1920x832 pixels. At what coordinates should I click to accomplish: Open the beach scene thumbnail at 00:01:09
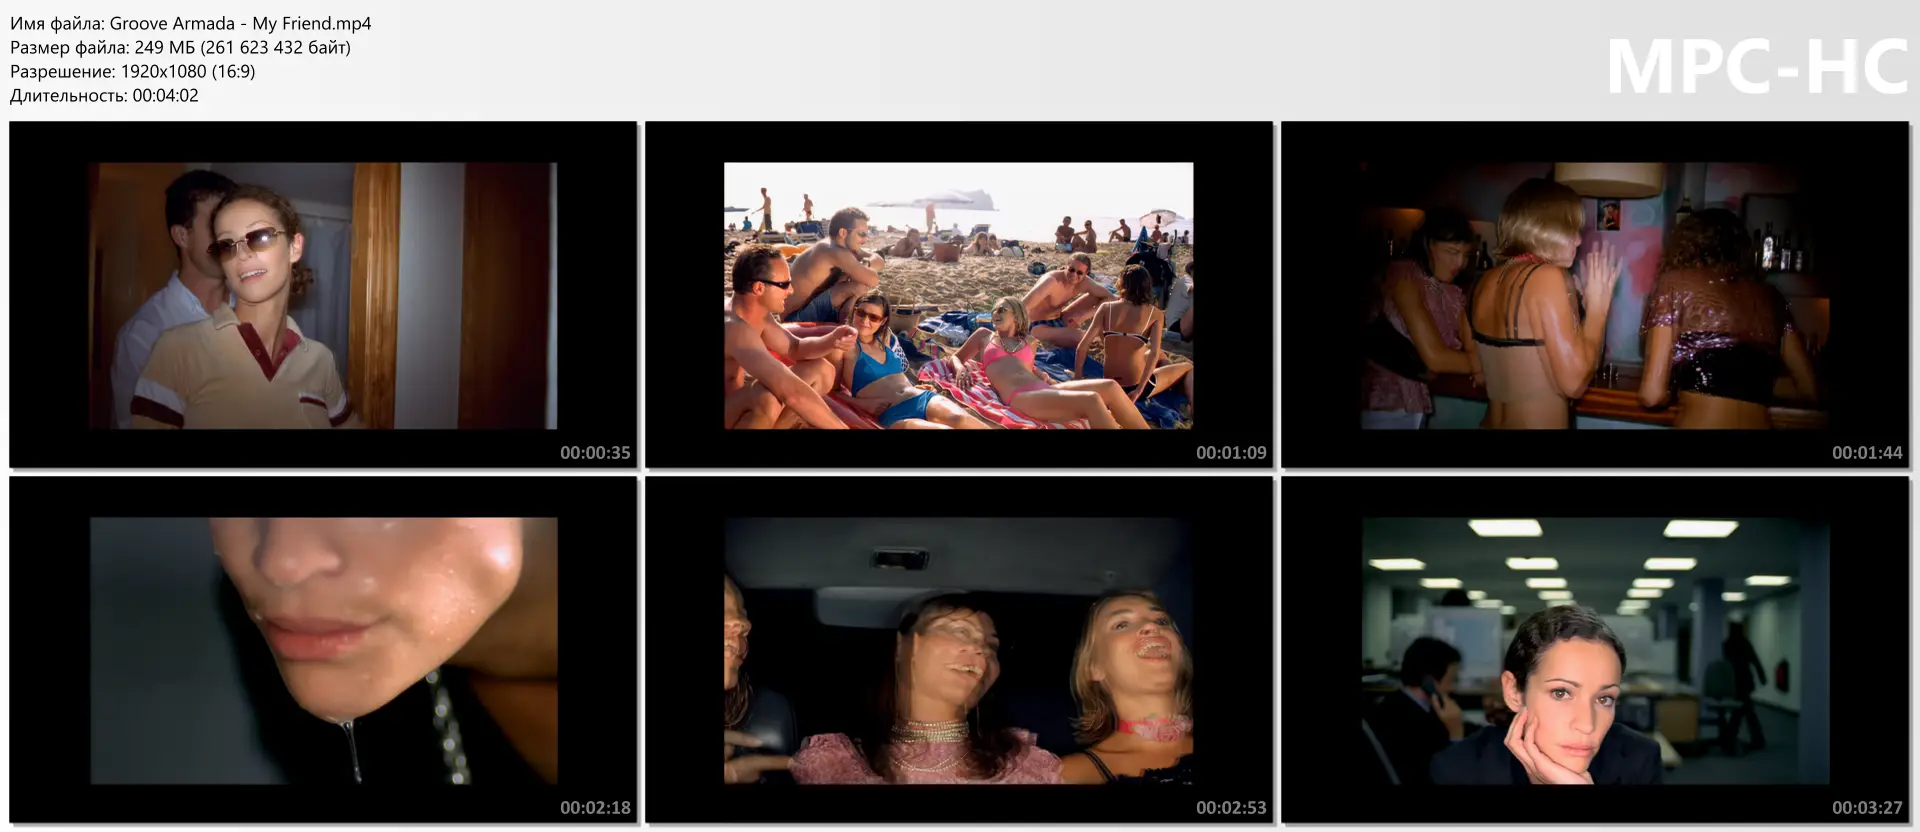point(959,295)
